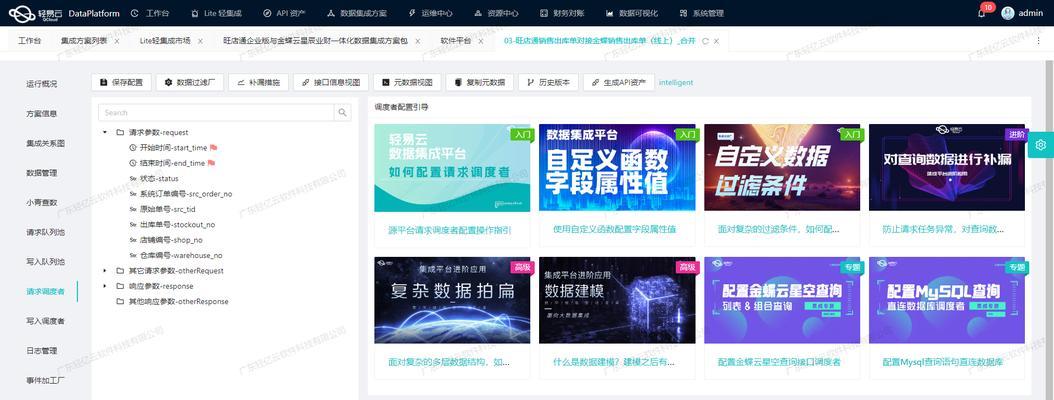
Task: Open the 数据集成方案 top menu
Action: pyautogui.click(x=357, y=13)
